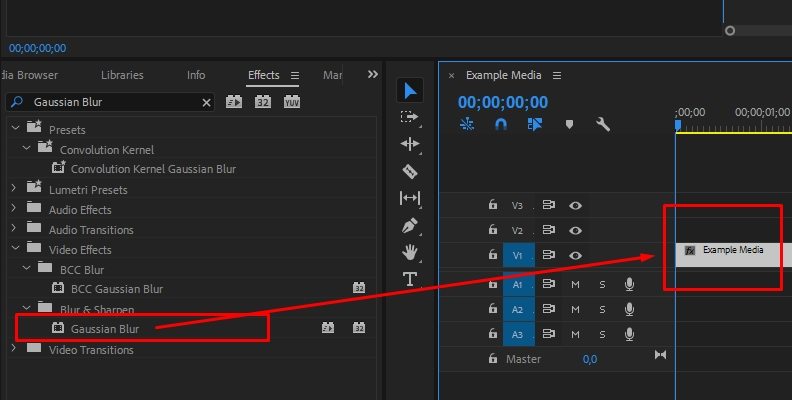This screenshot has height=400, width=792.
Task: Click the Example Media clip on V1
Action: pyautogui.click(x=733, y=255)
